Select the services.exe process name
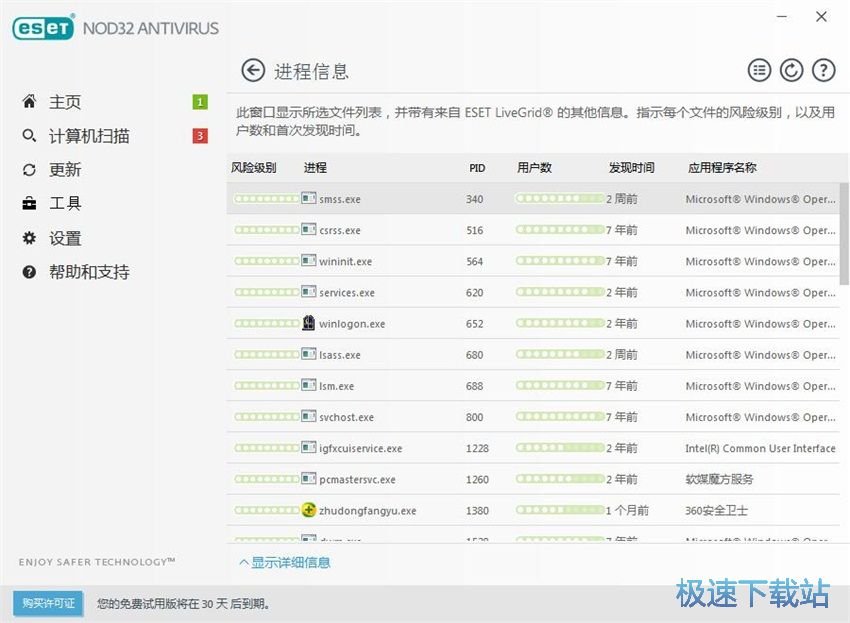This screenshot has height=623, width=850. coord(347,293)
